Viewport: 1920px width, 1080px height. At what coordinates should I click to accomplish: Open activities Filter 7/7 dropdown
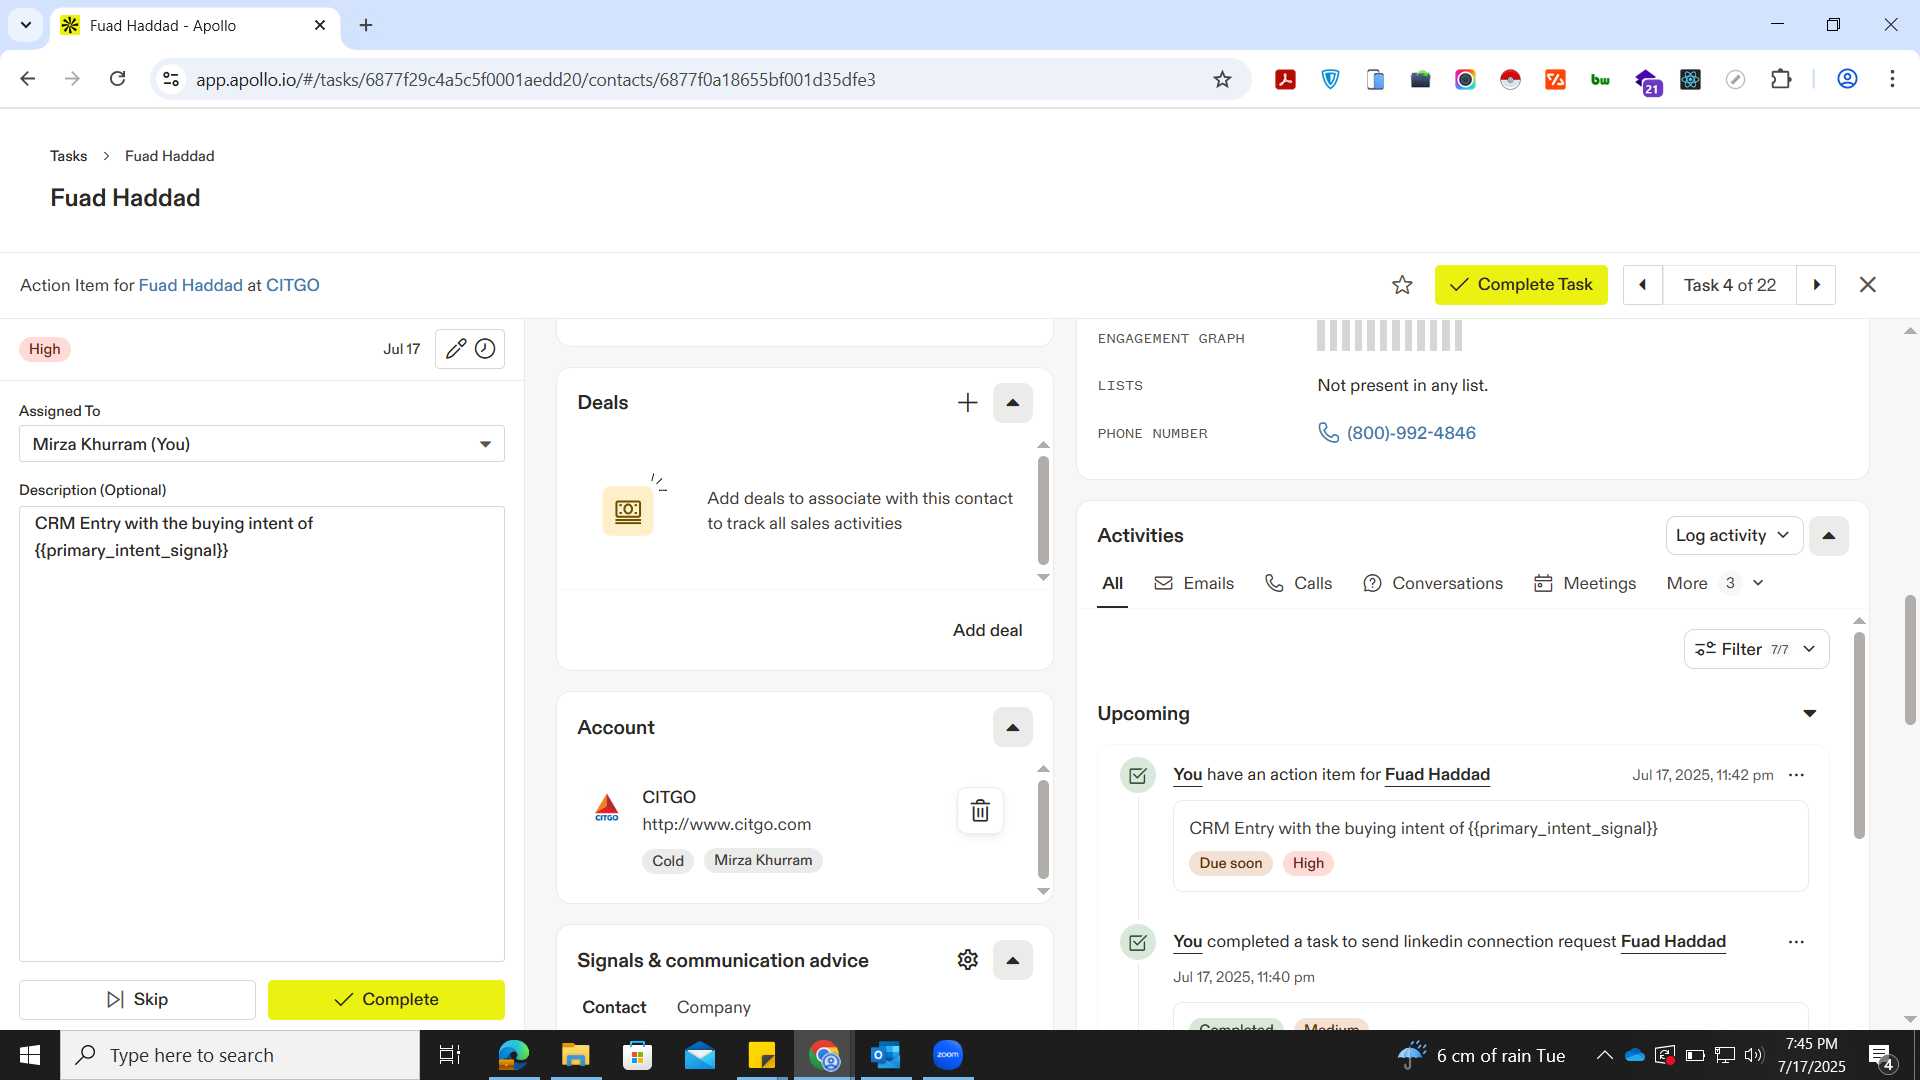[x=1756, y=649]
